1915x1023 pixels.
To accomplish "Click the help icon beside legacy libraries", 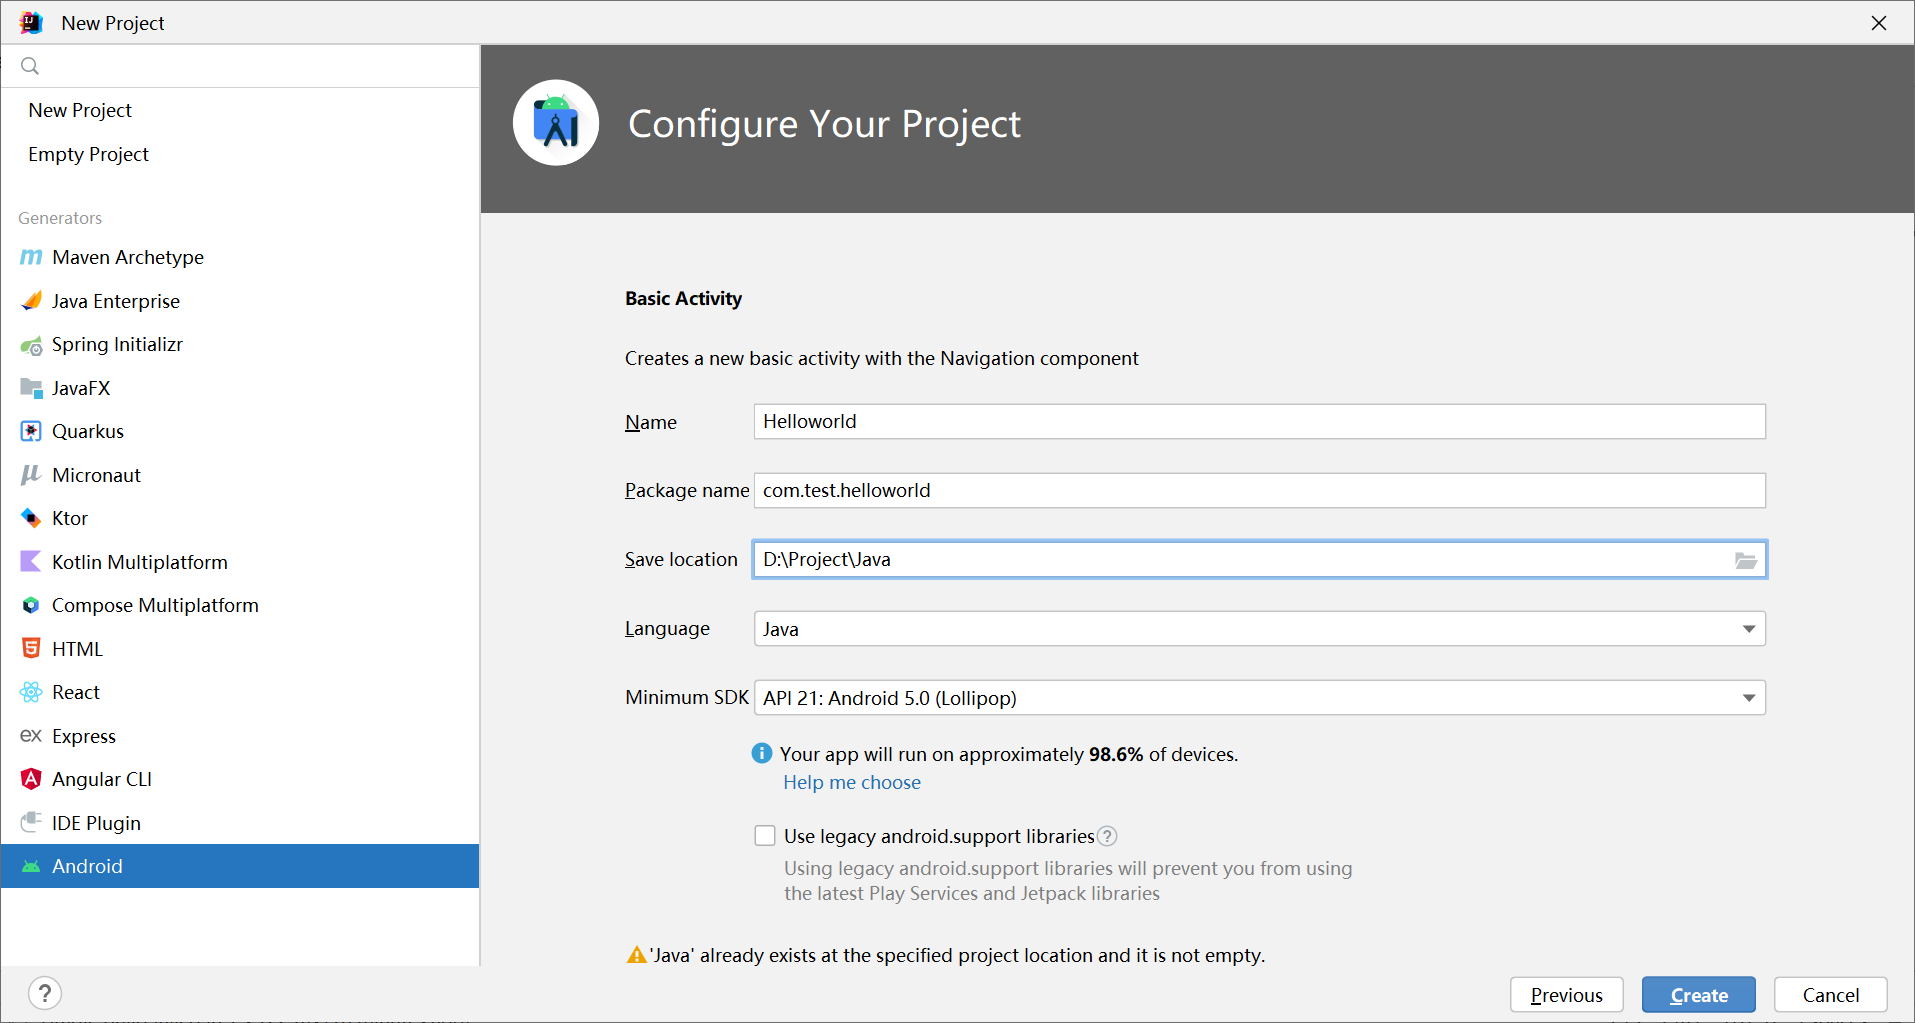I will [x=1107, y=836].
